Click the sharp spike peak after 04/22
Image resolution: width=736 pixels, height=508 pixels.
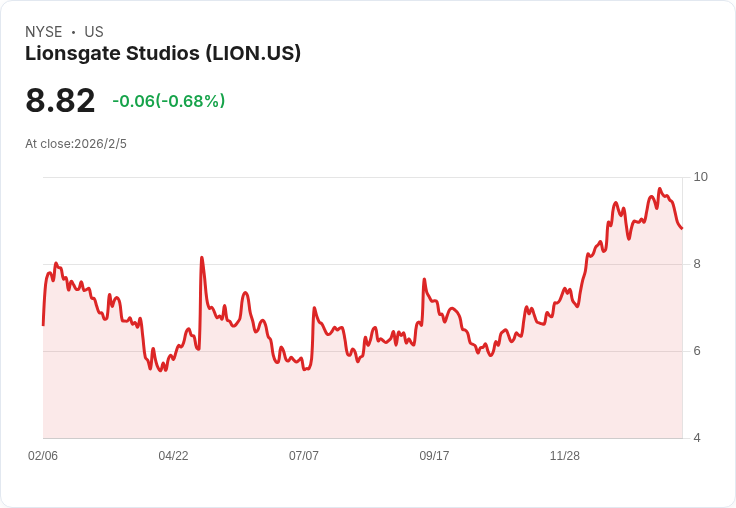[202, 258]
